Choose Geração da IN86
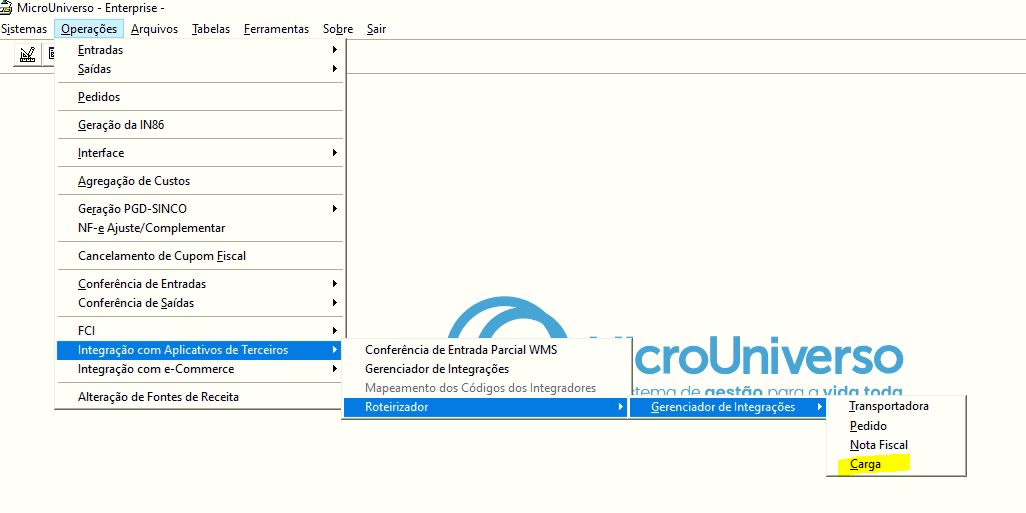Viewport: 1026px width, 513px height. [200, 125]
